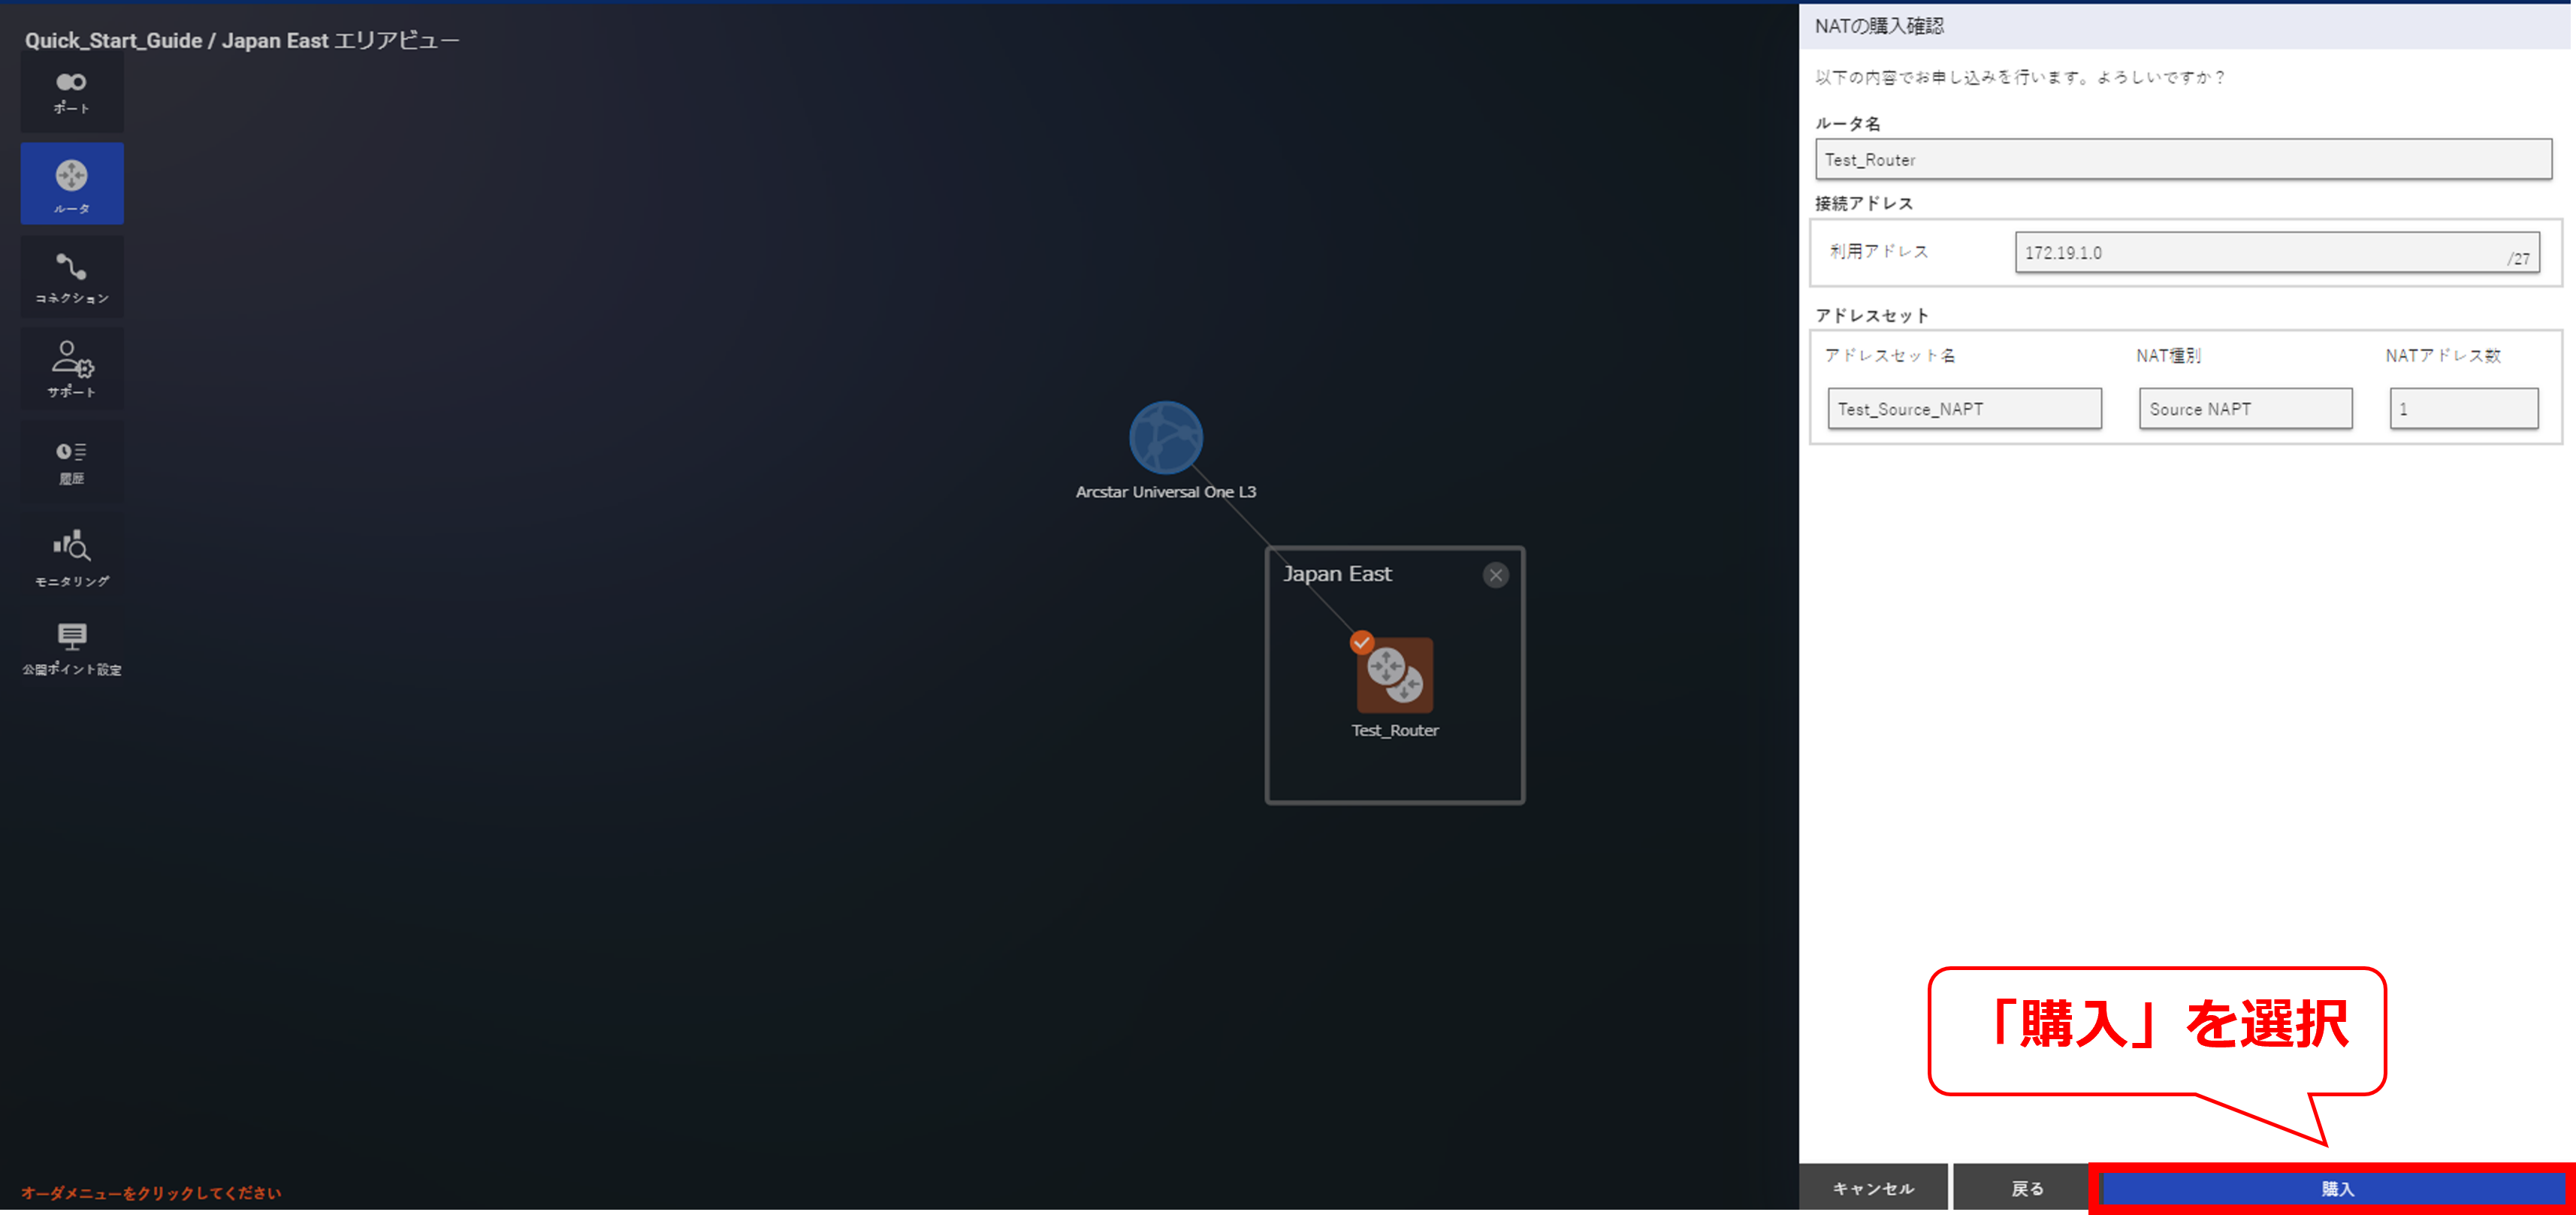Viewport: 2576px width, 1215px height.
Task: Click the Test_Source_NAPT address set name field
Action: (x=1964, y=409)
